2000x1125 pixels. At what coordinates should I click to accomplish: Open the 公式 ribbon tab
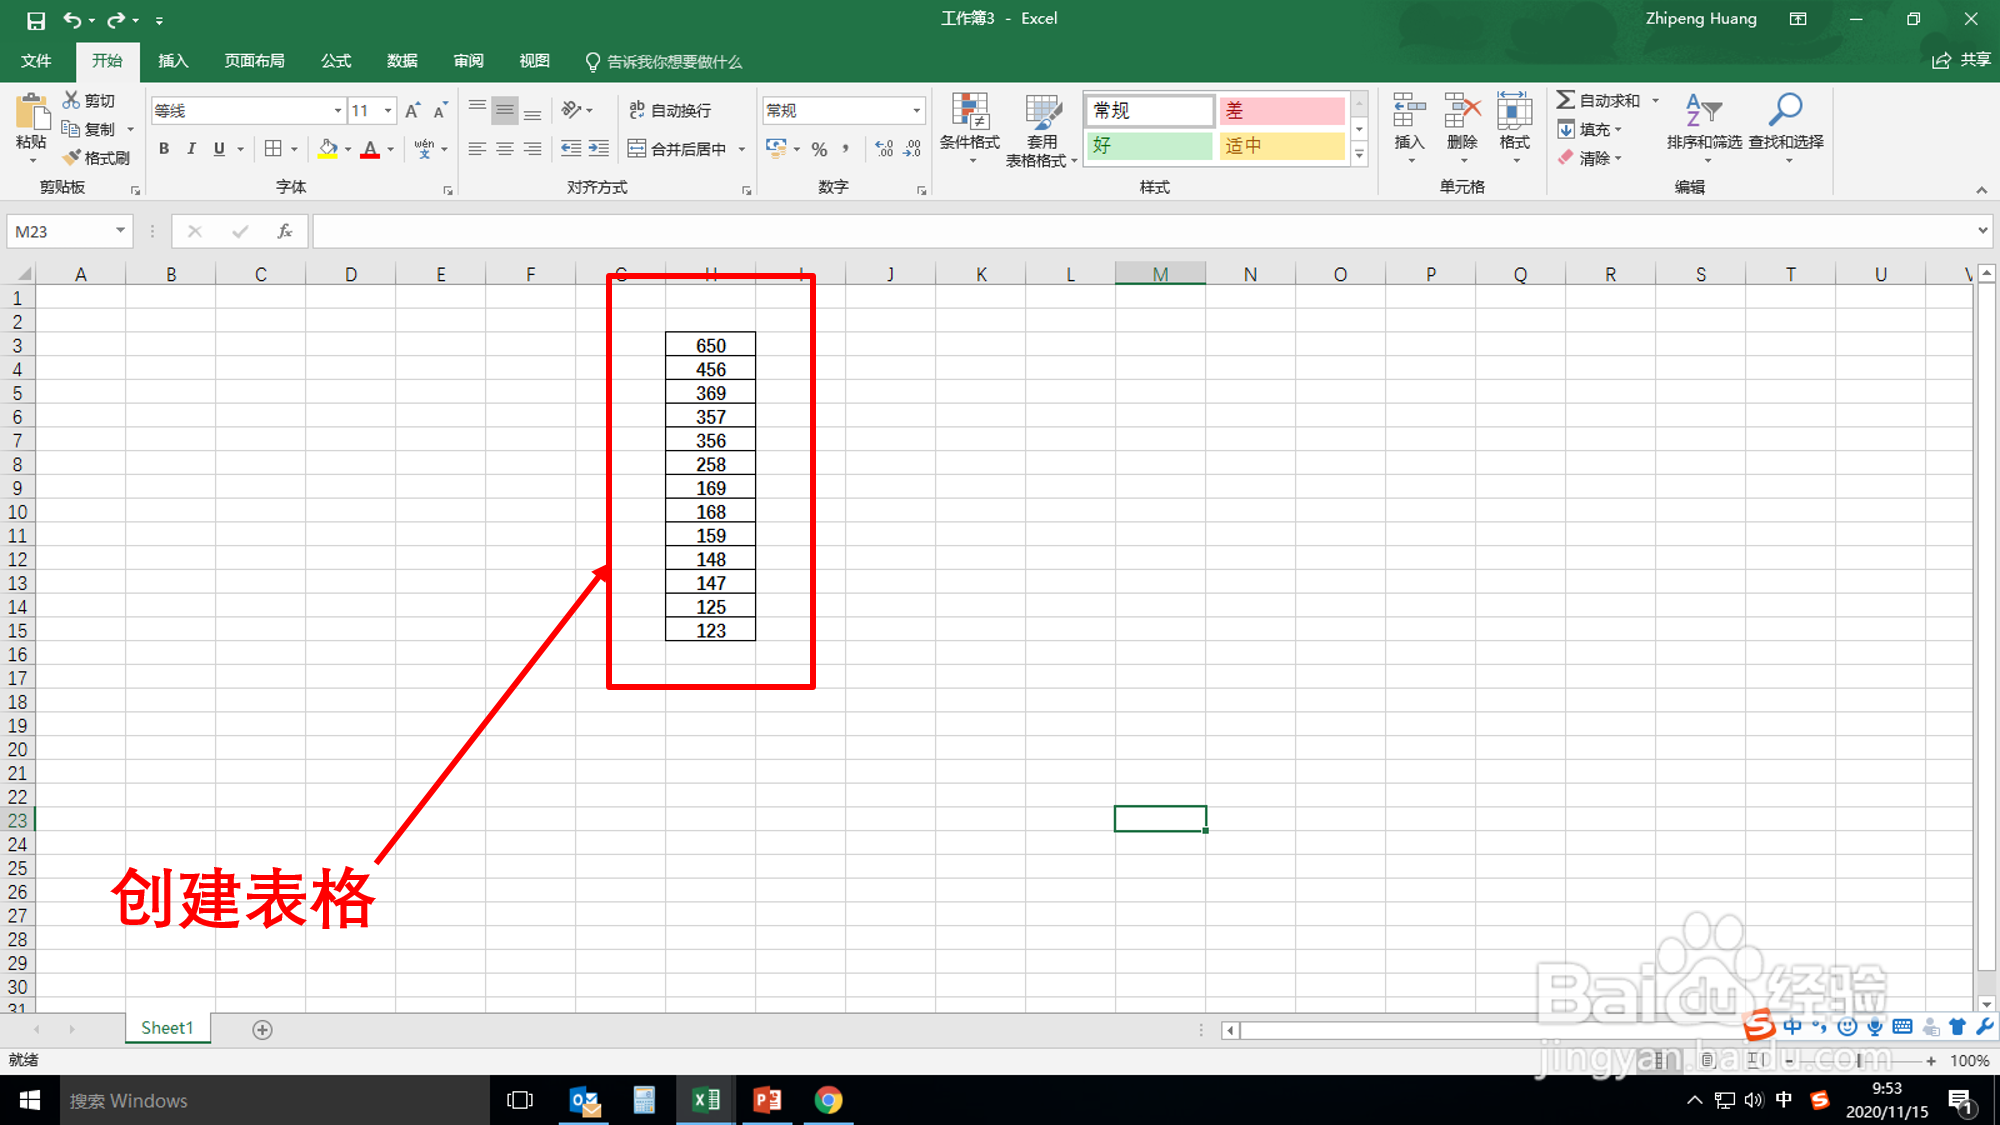click(336, 61)
